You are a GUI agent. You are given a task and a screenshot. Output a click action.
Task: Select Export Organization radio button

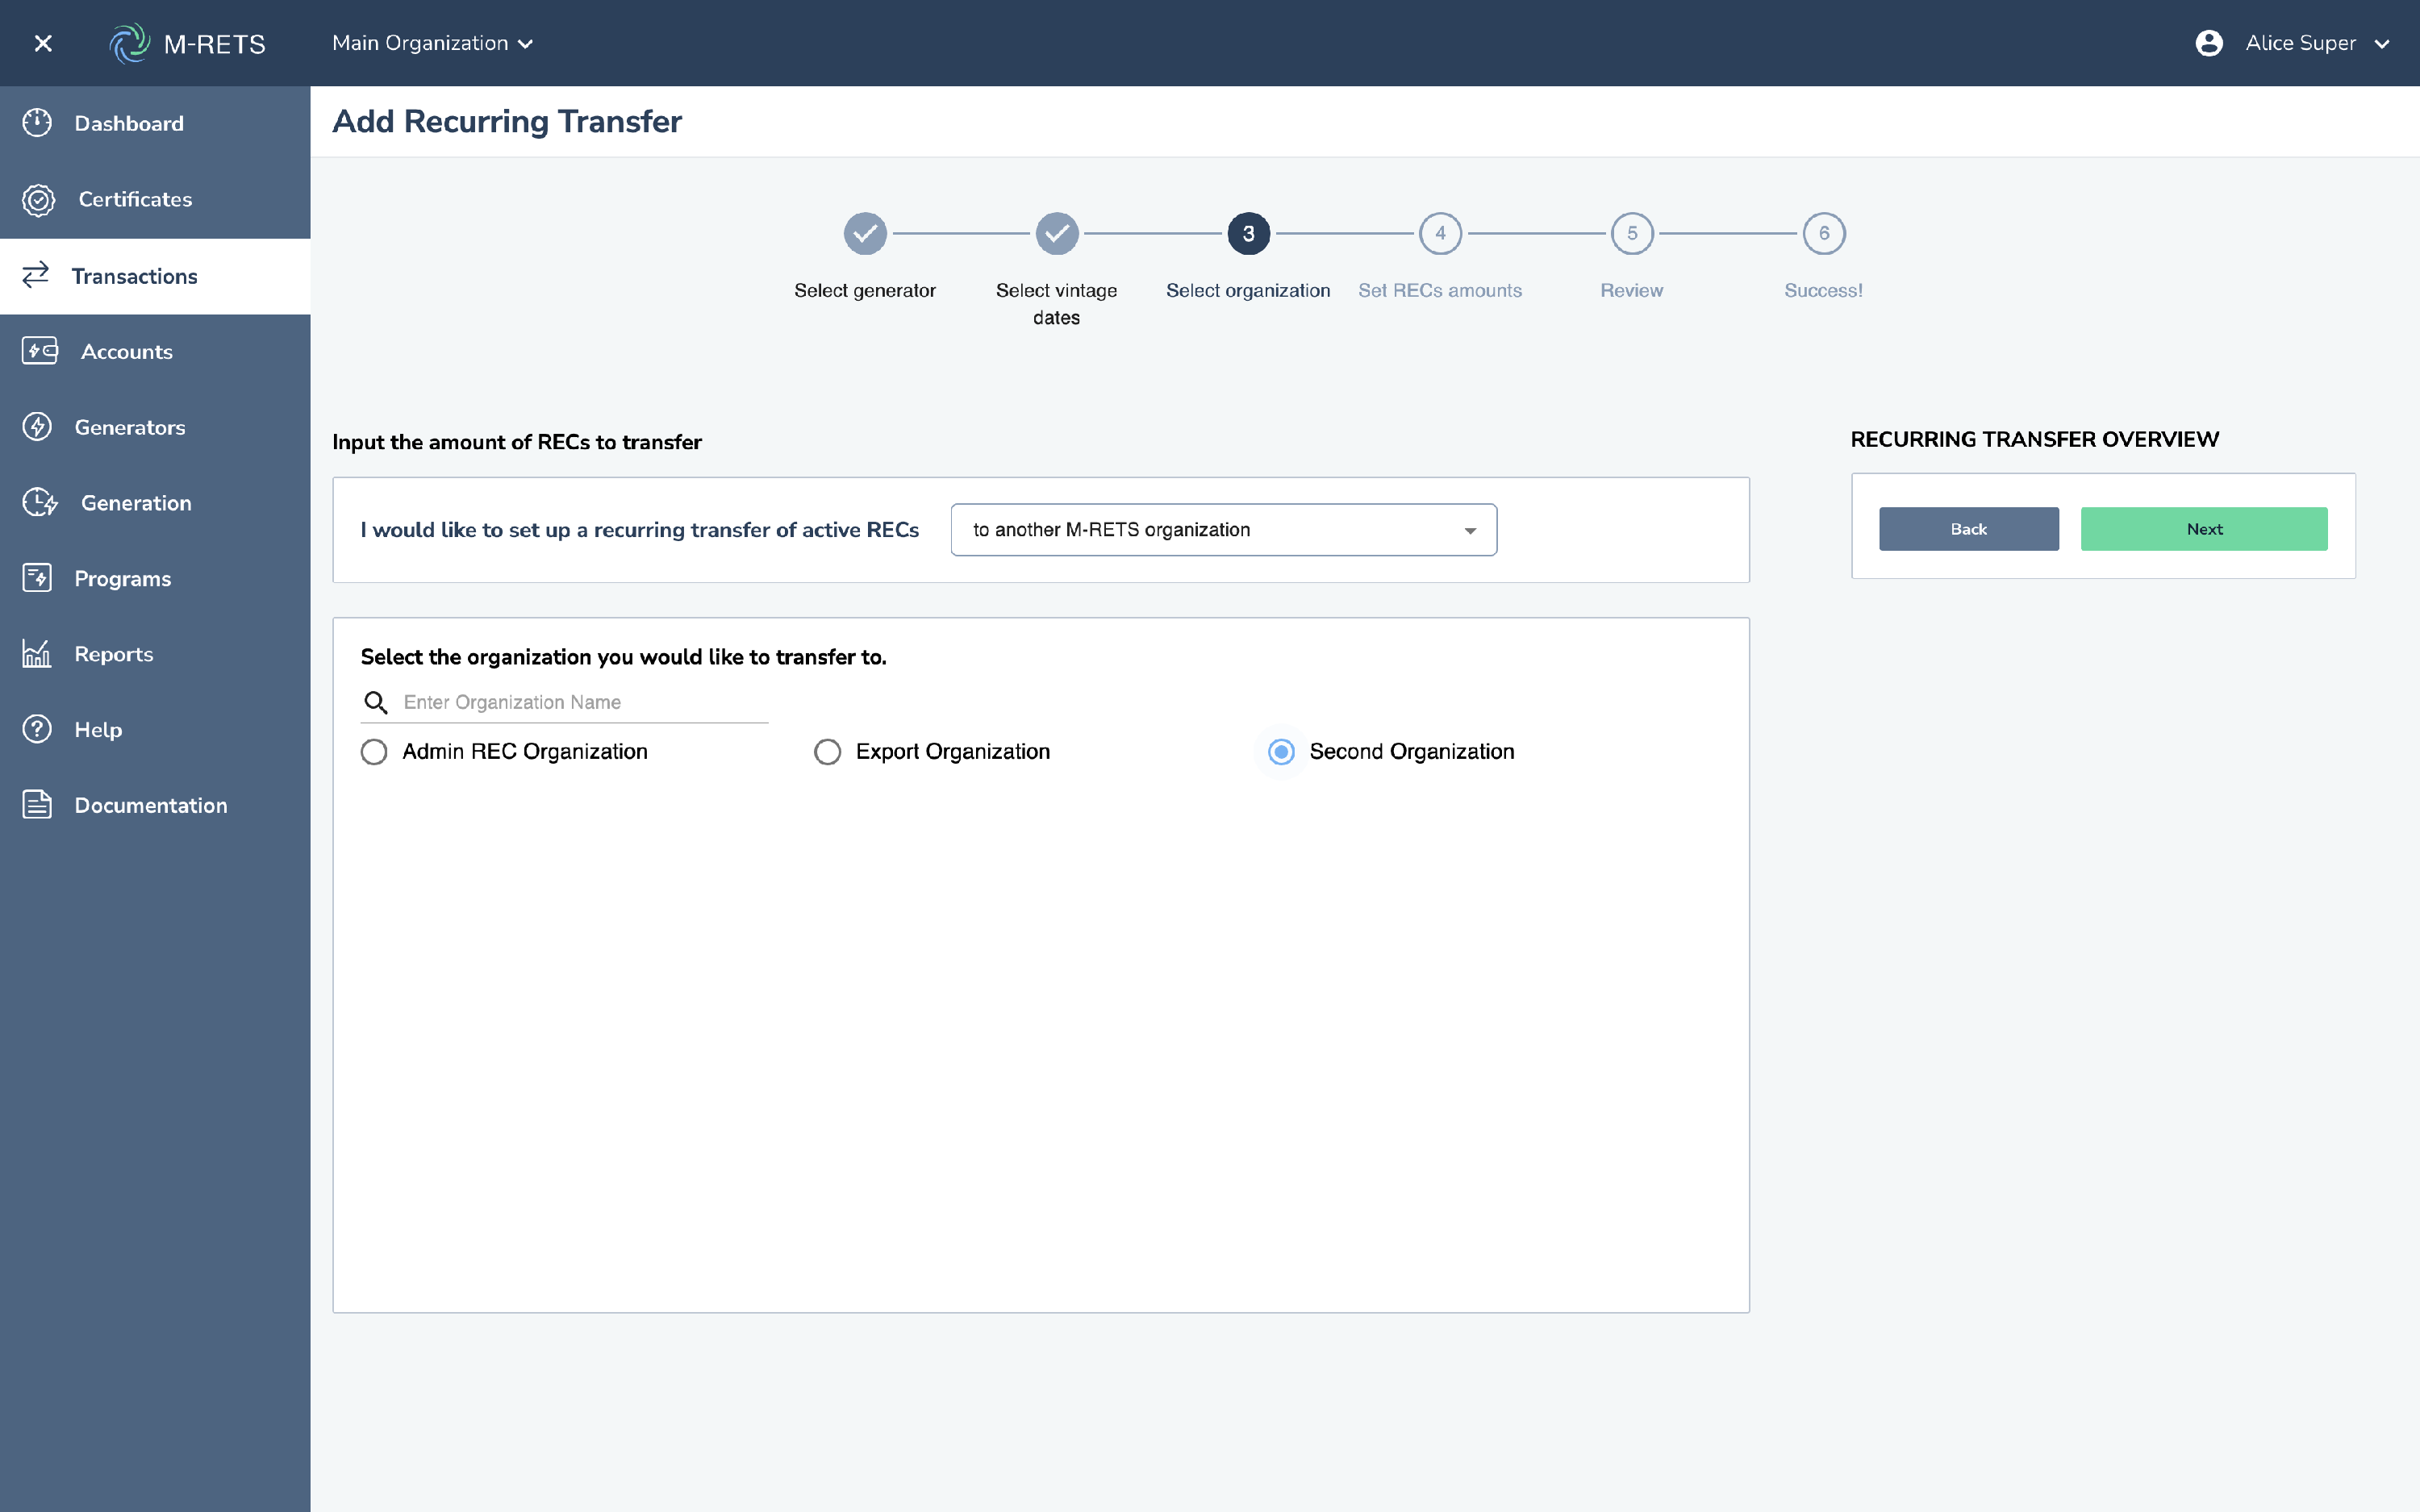click(827, 752)
